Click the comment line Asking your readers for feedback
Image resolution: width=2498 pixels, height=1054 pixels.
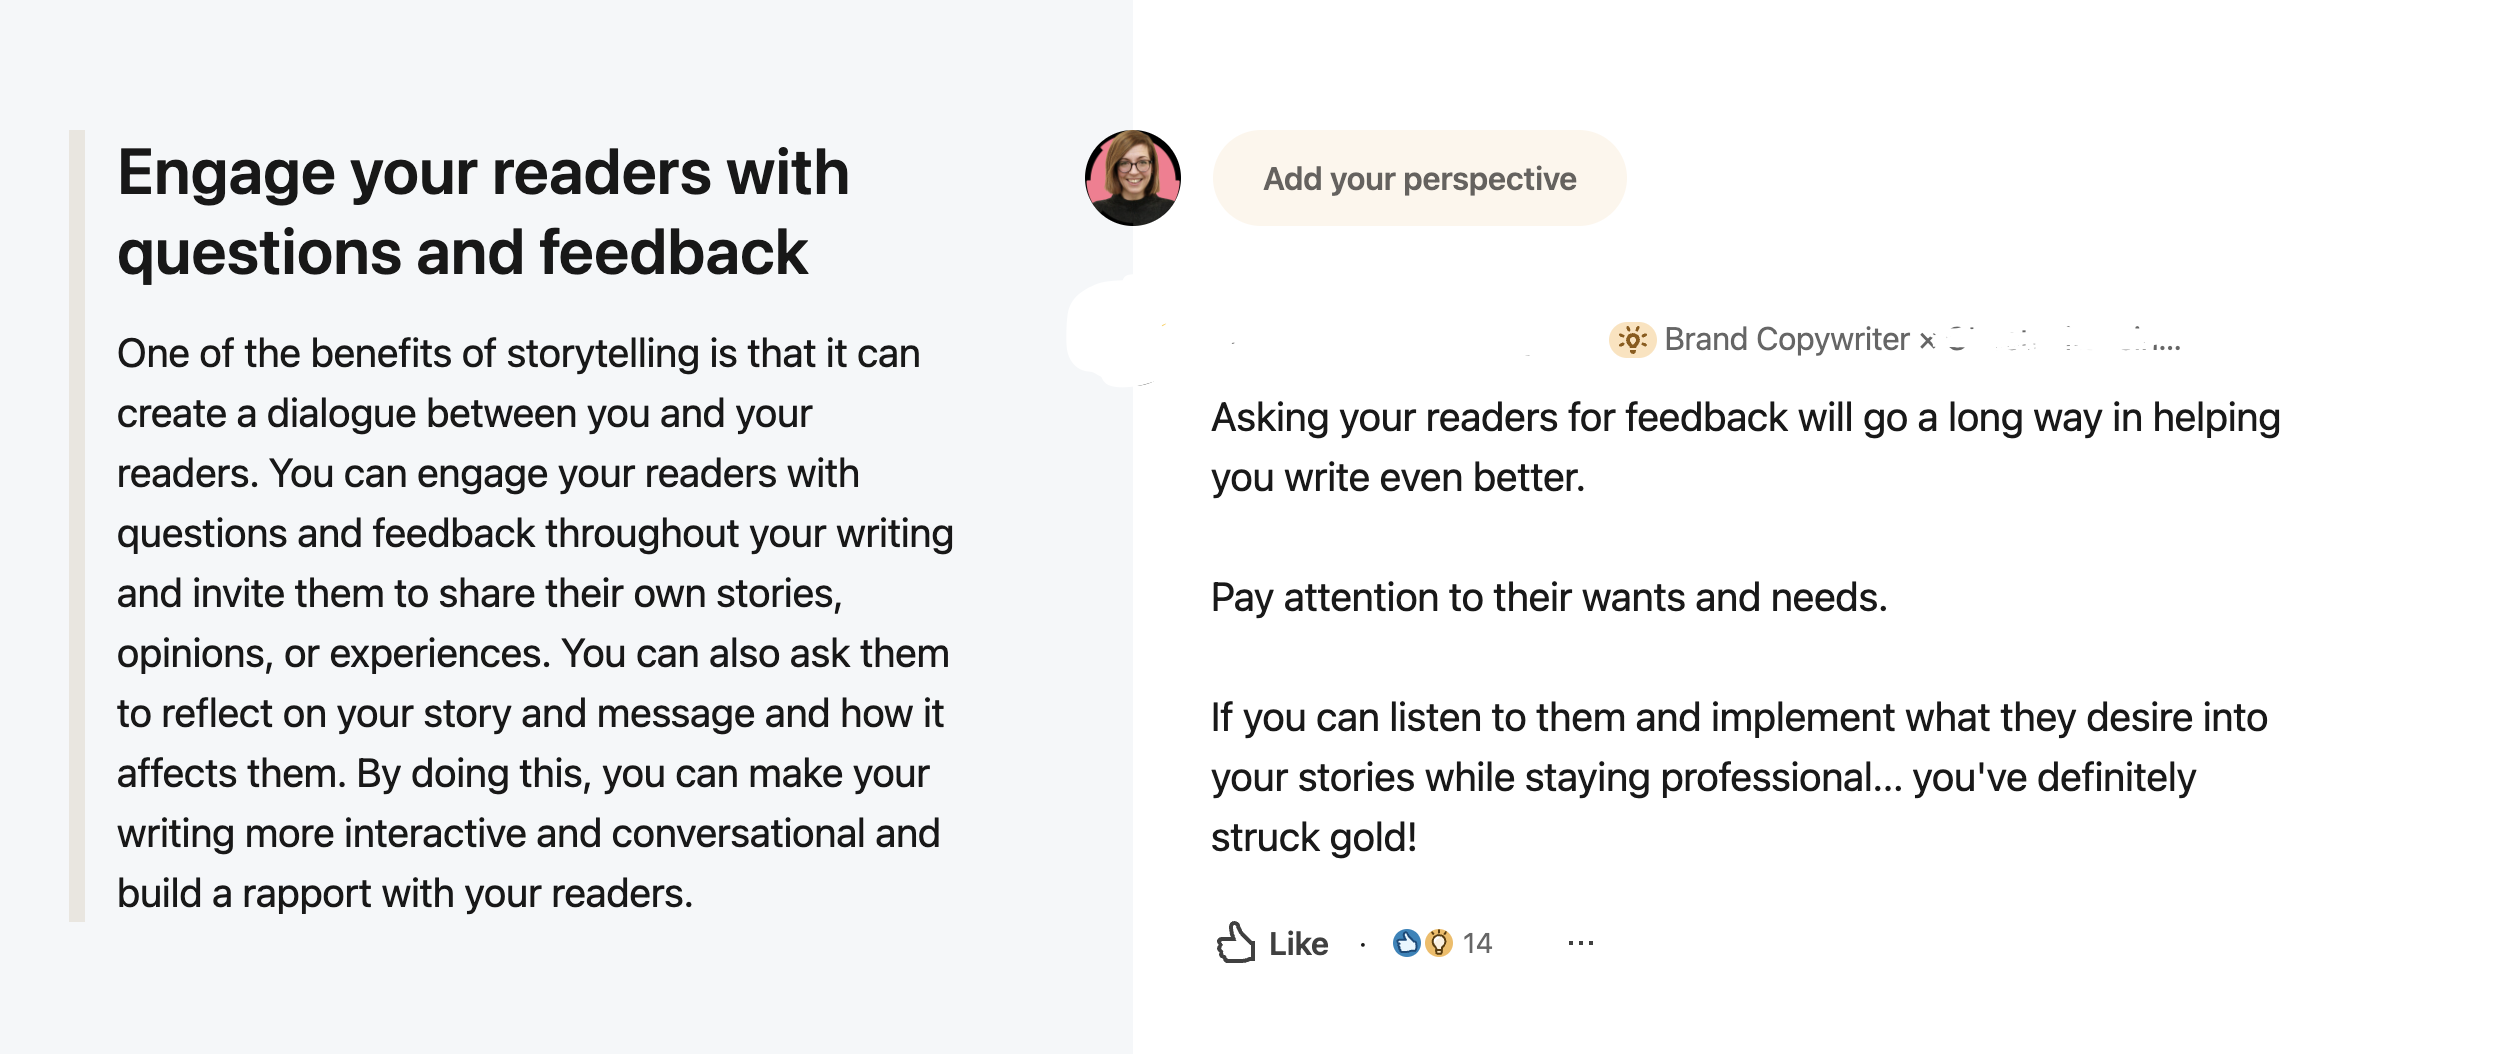(x=1745, y=418)
